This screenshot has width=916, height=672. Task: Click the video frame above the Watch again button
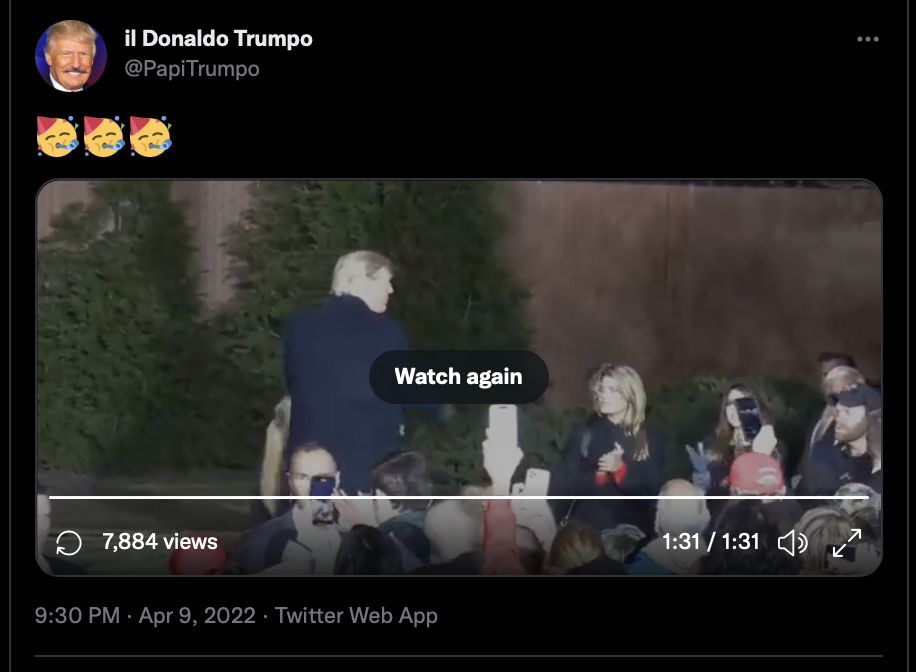459,263
